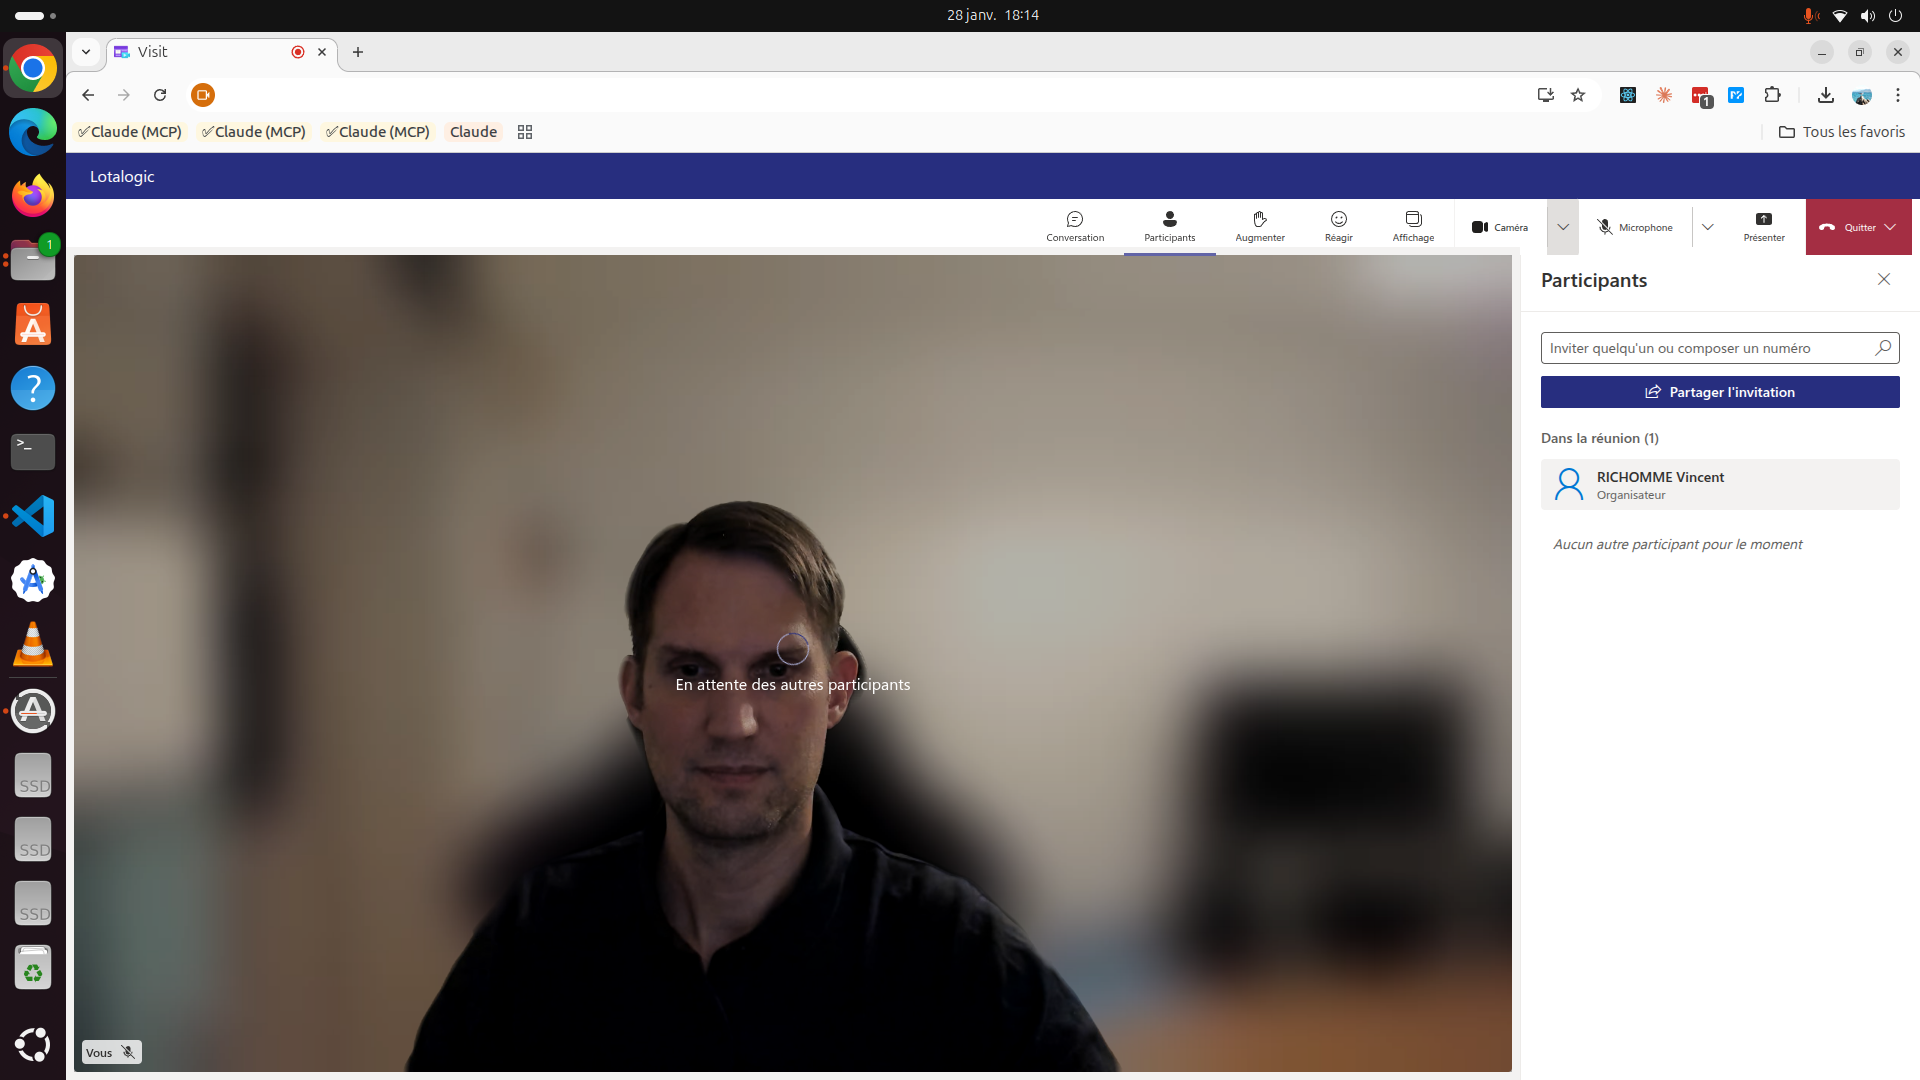Open Chrome three-dot menu
Image resolution: width=1920 pixels, height=1080 pixels.
coord(1897,95)
